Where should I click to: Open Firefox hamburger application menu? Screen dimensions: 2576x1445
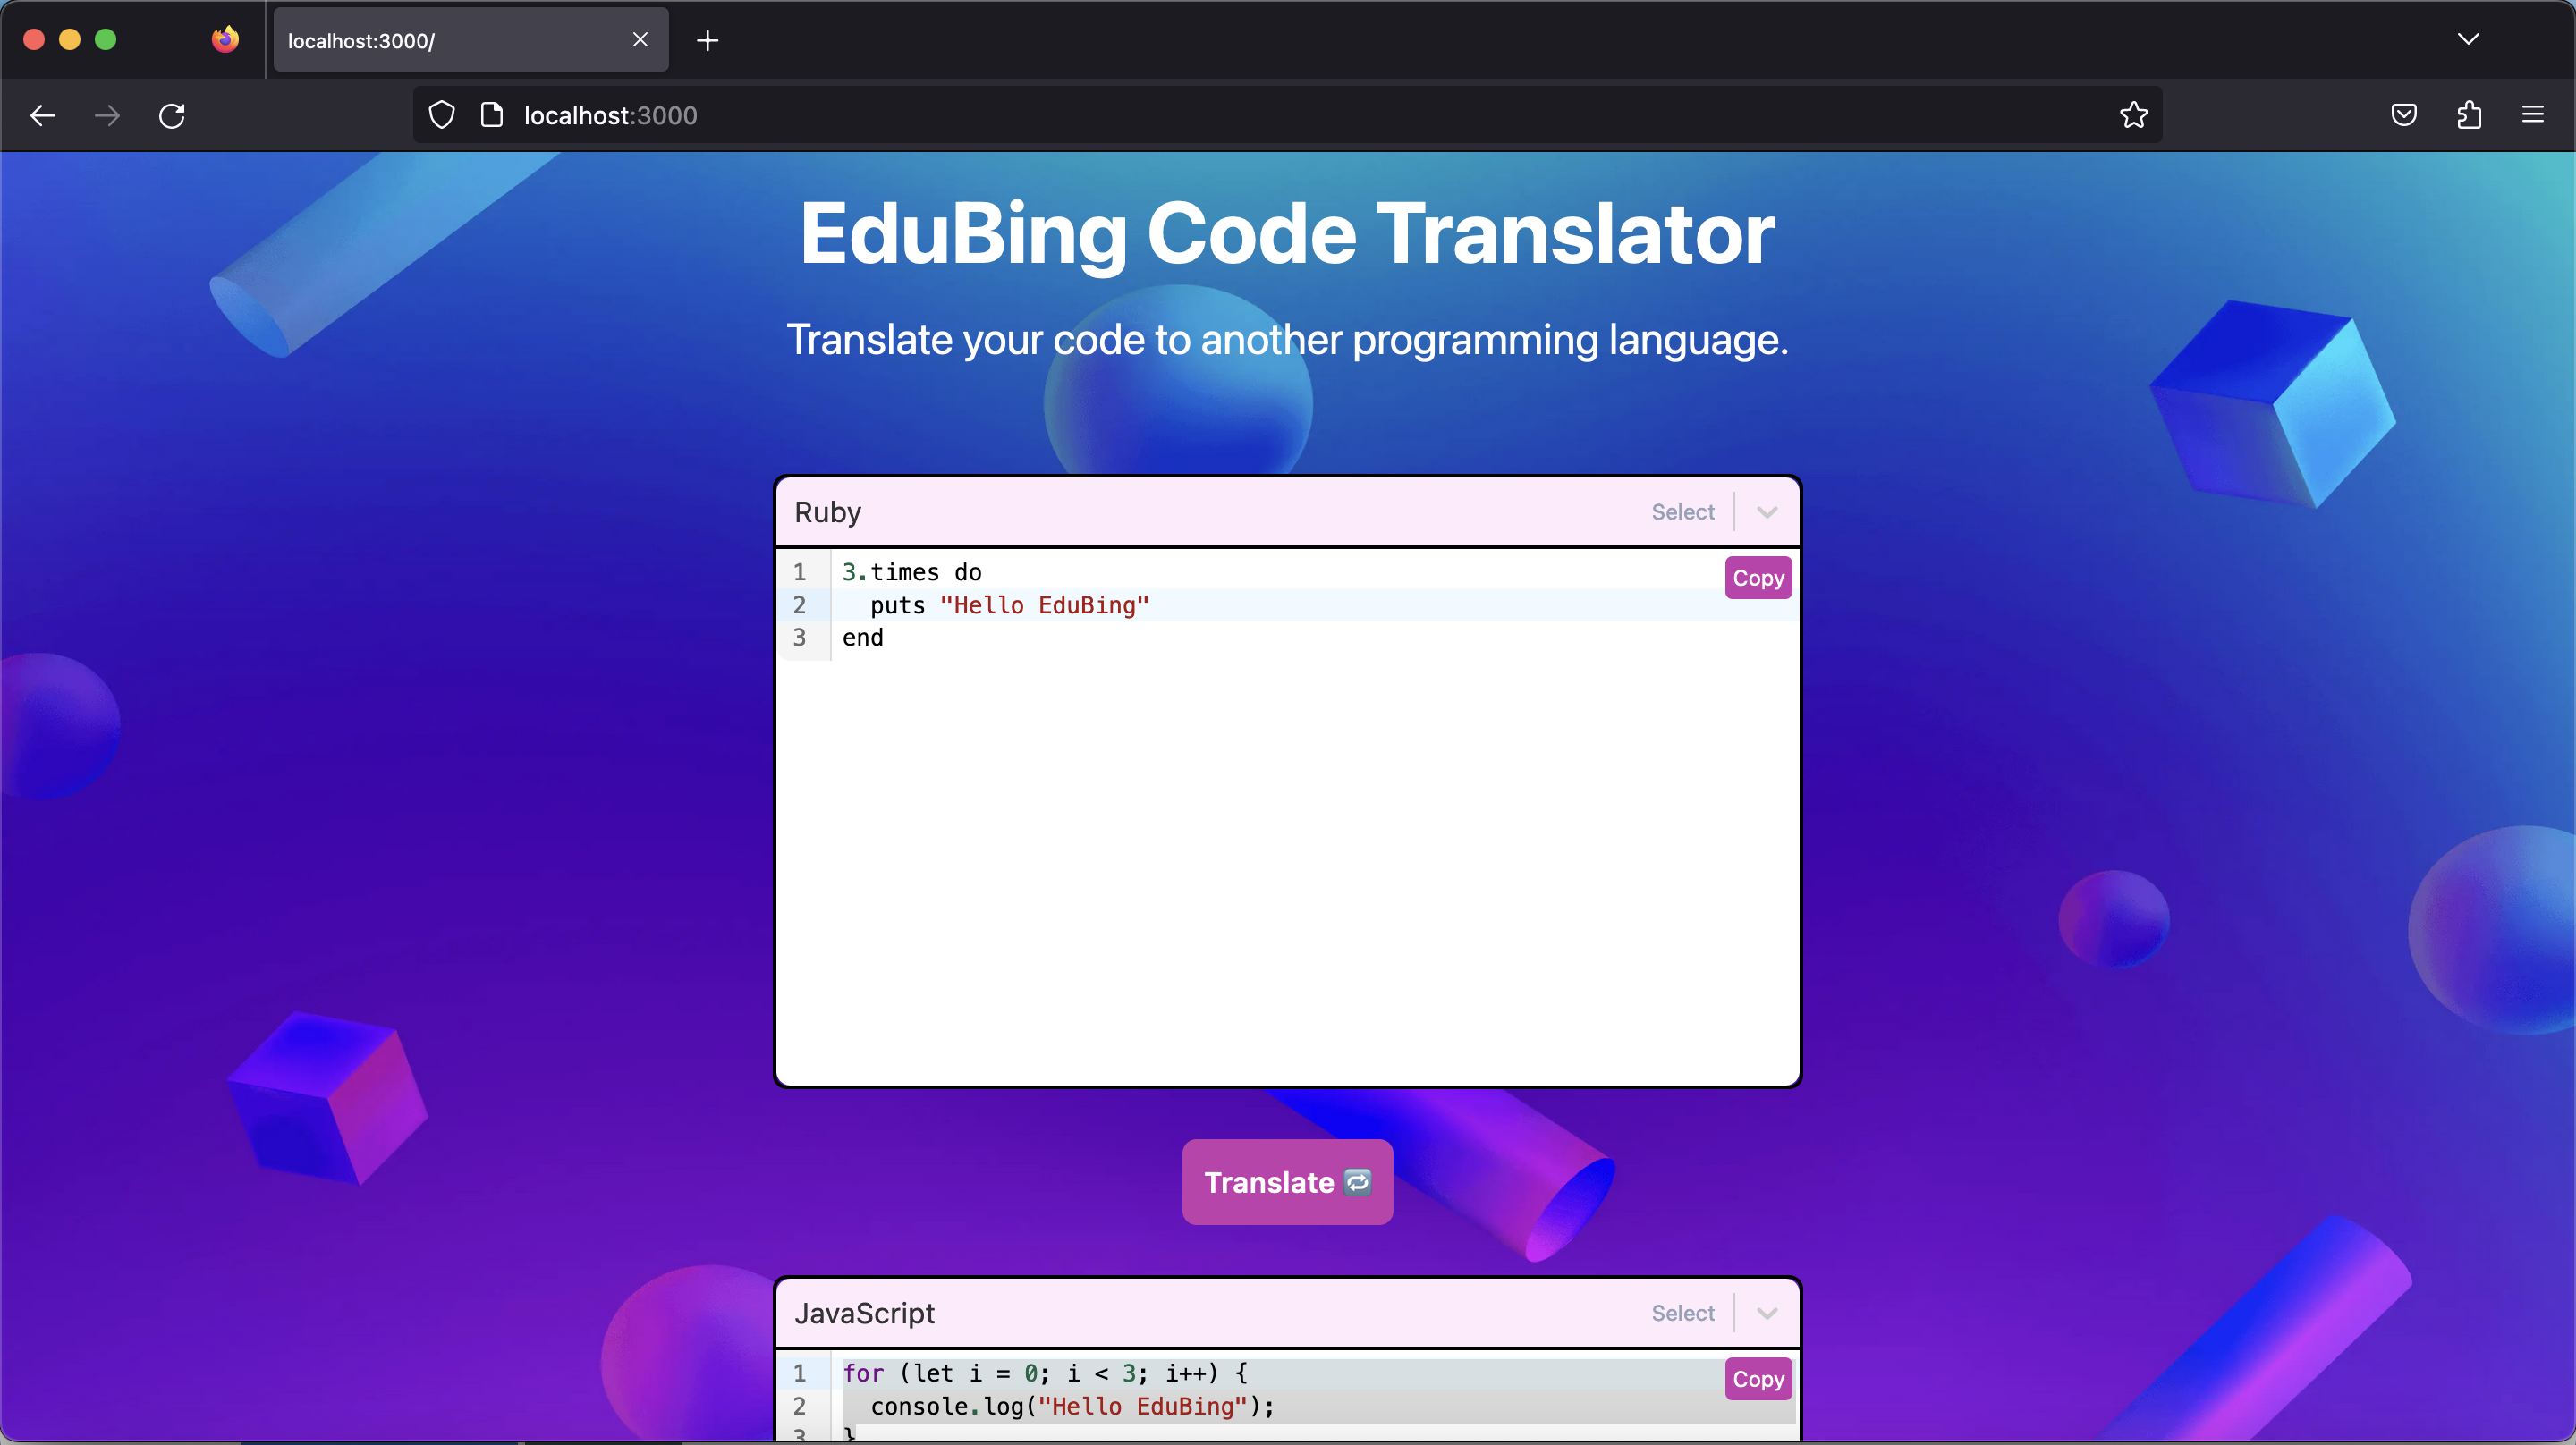tap(2532, 115)
